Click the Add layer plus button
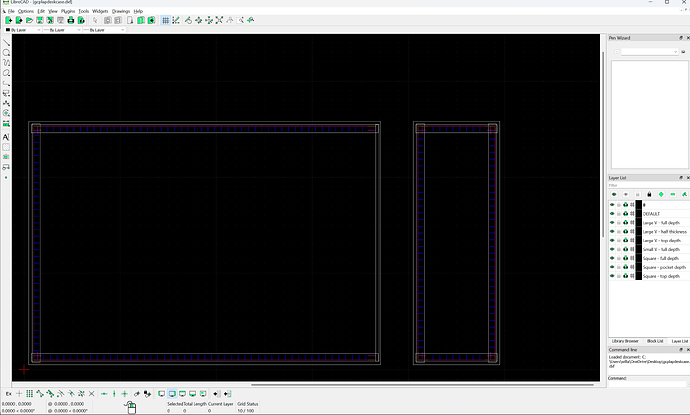This screenshot has width=690, height=415. coord(661,194)
